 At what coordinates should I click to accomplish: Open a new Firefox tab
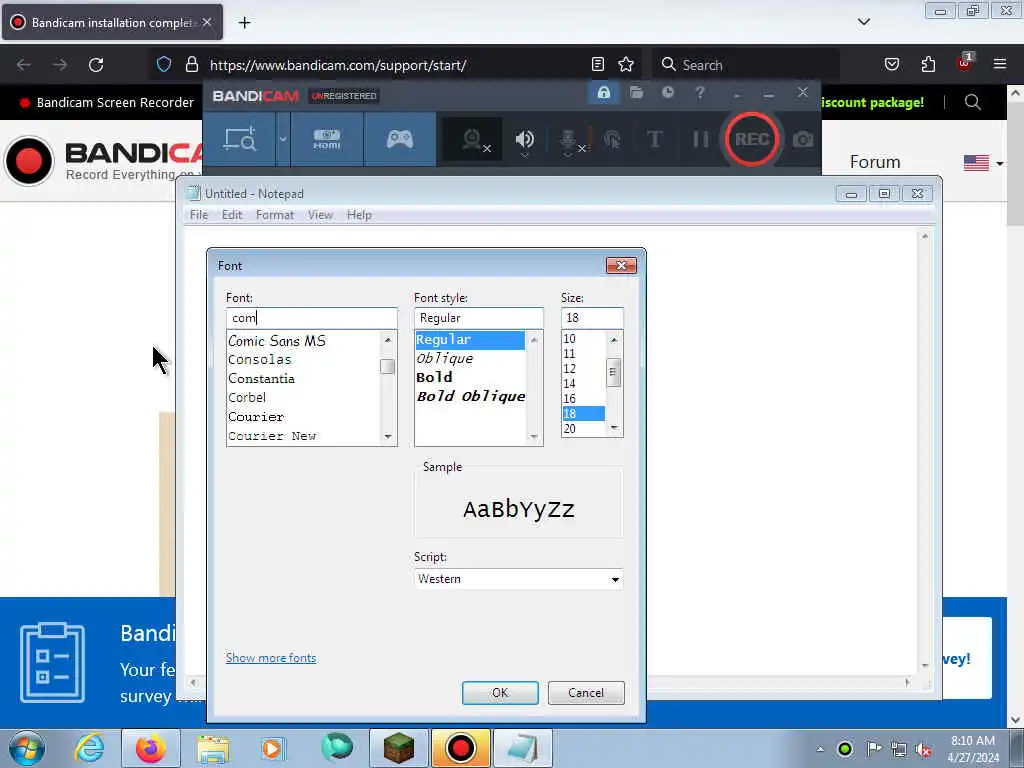click(x=244, y=23)
